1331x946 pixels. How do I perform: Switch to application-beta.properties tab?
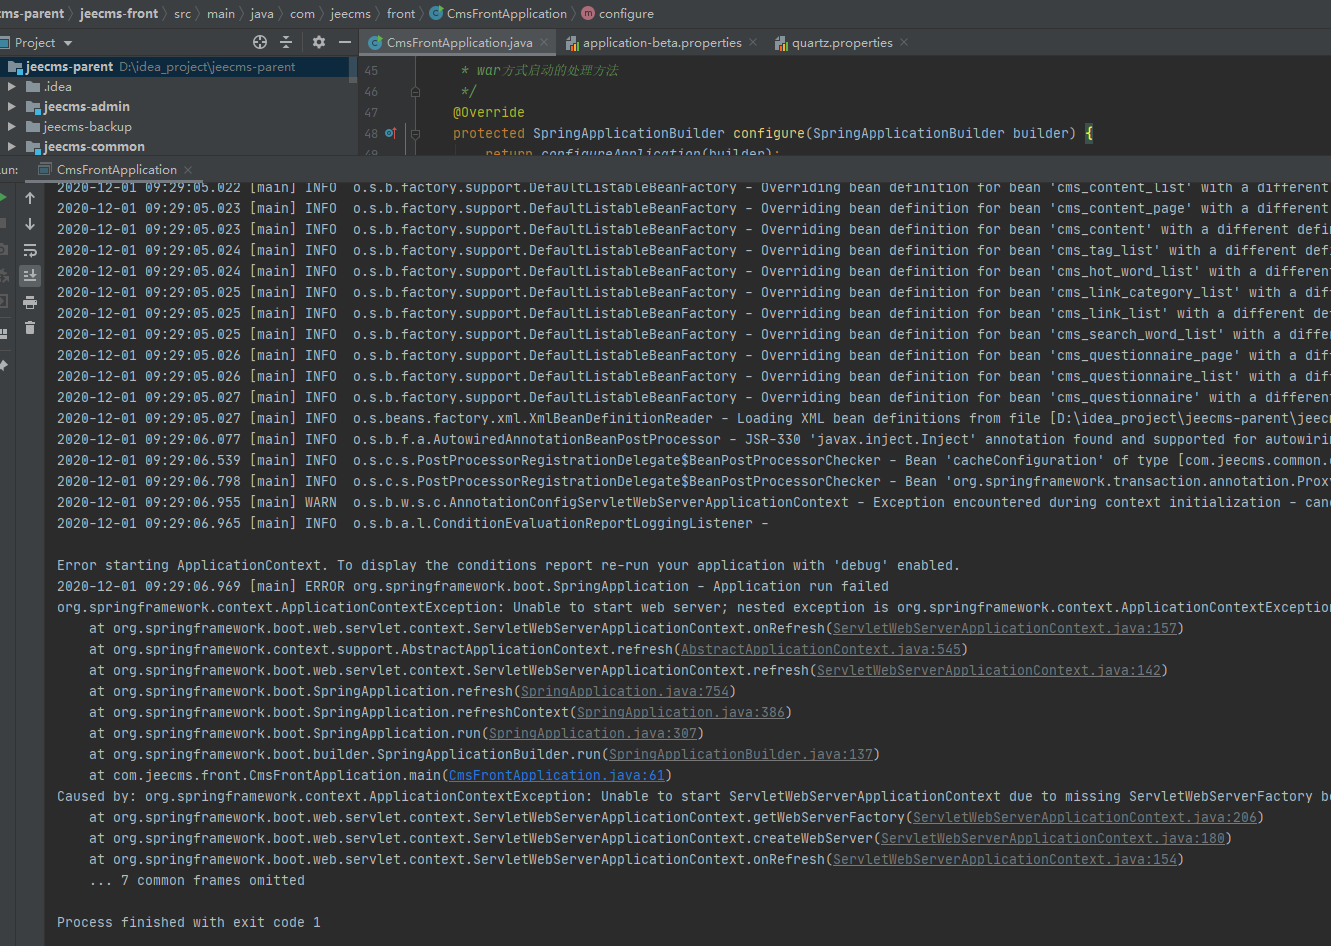(661, 43)
